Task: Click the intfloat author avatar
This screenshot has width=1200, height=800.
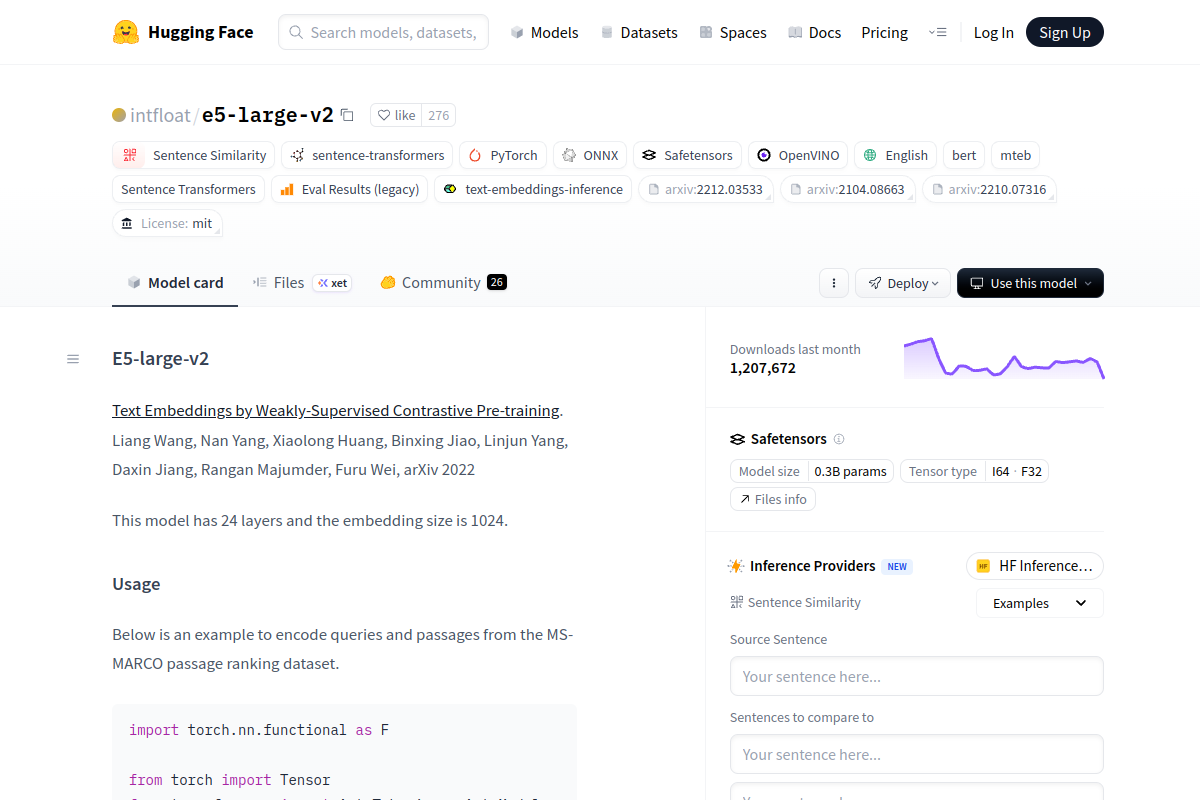Action: tap(119, 115)
